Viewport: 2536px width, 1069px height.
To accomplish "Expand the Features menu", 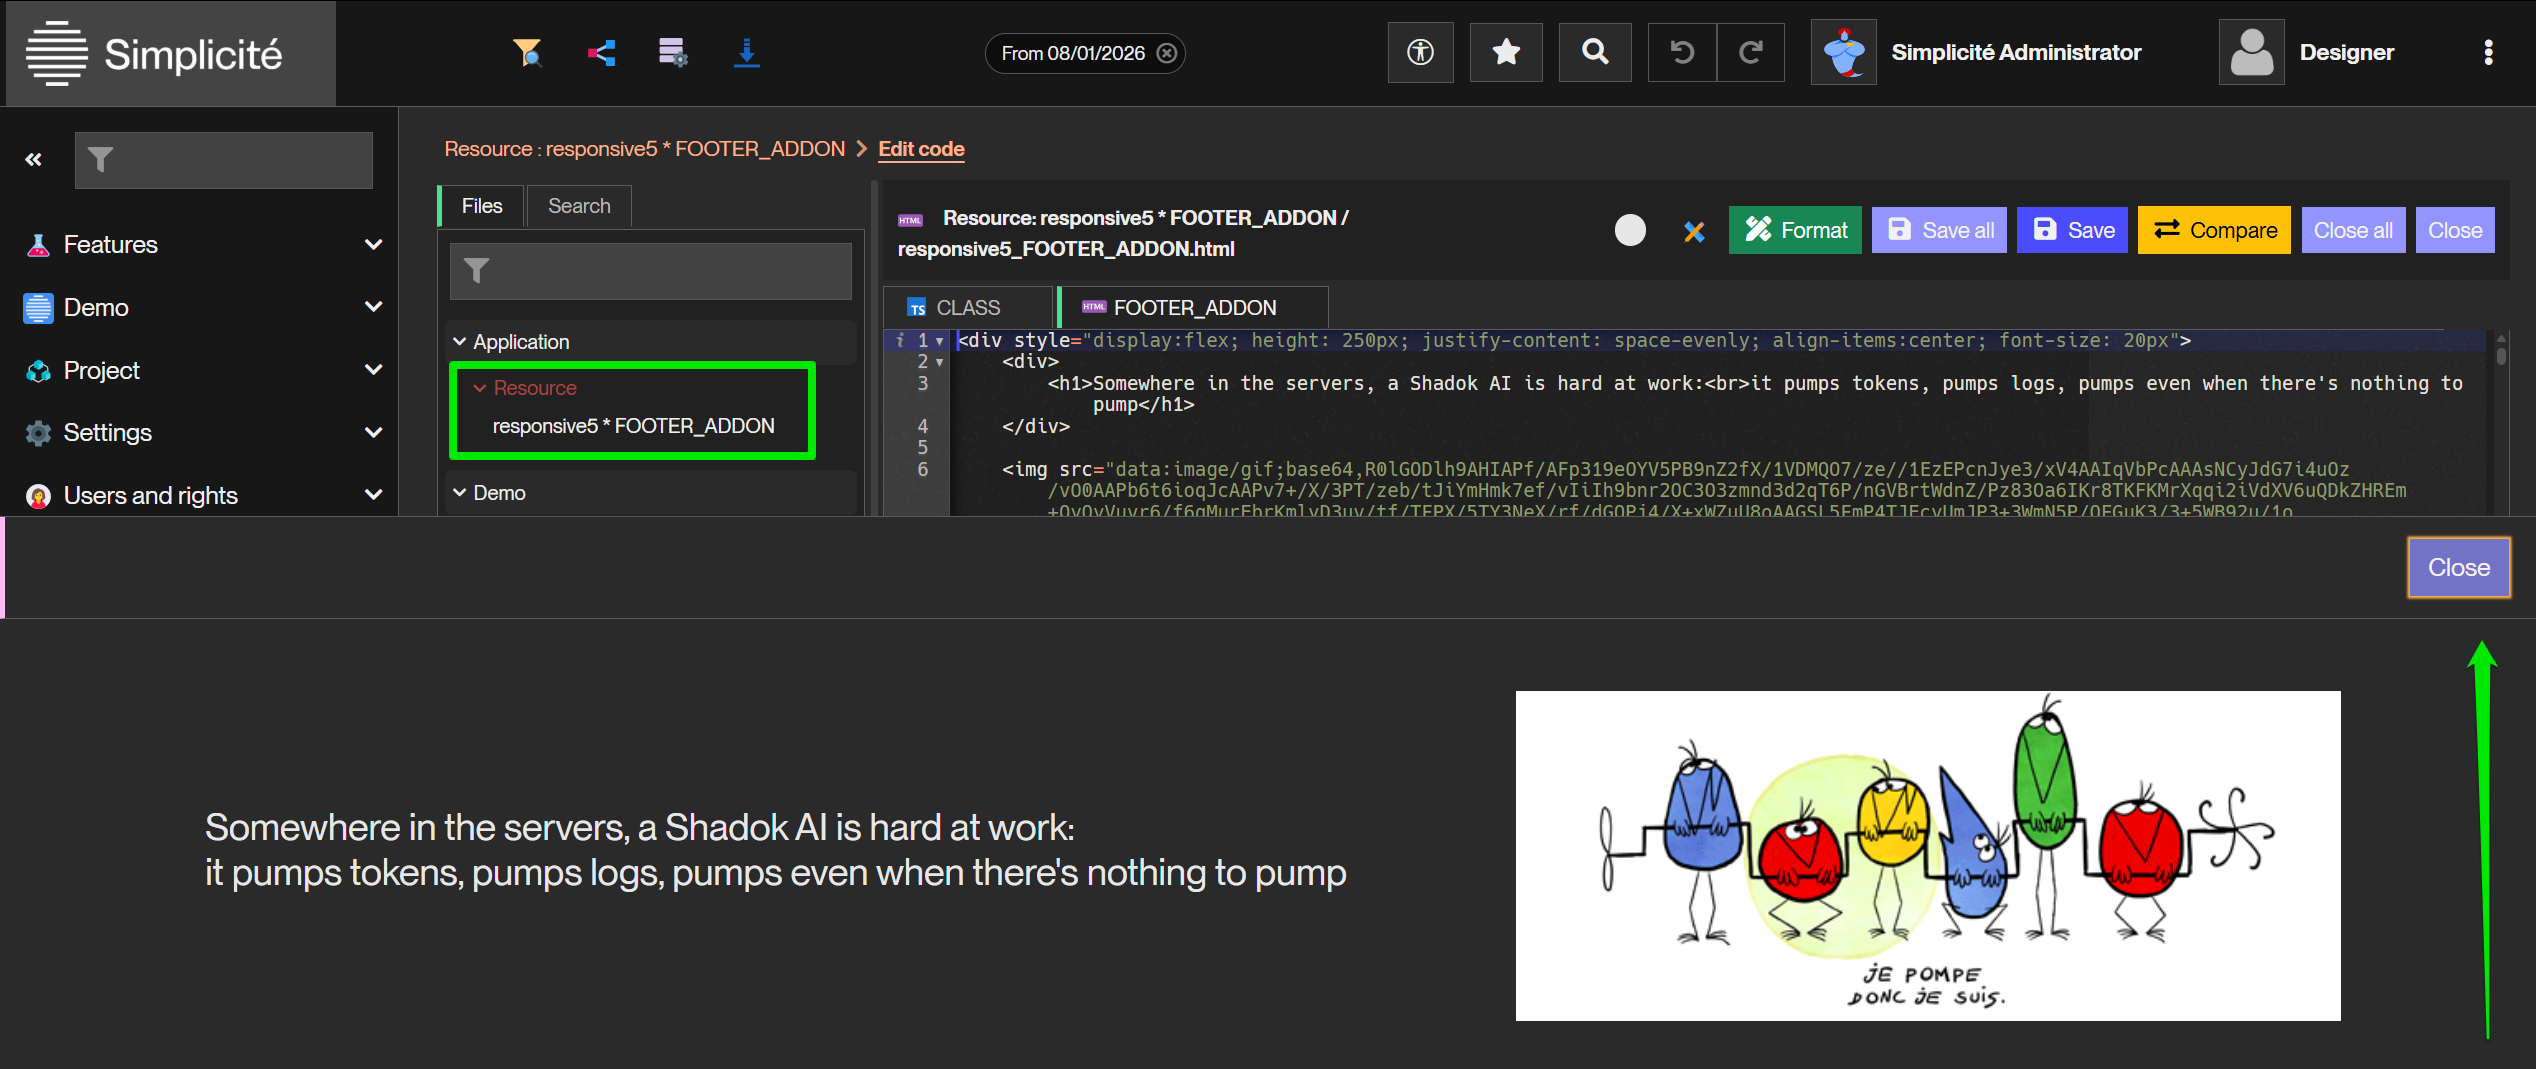I will click(x=204, y=244).
